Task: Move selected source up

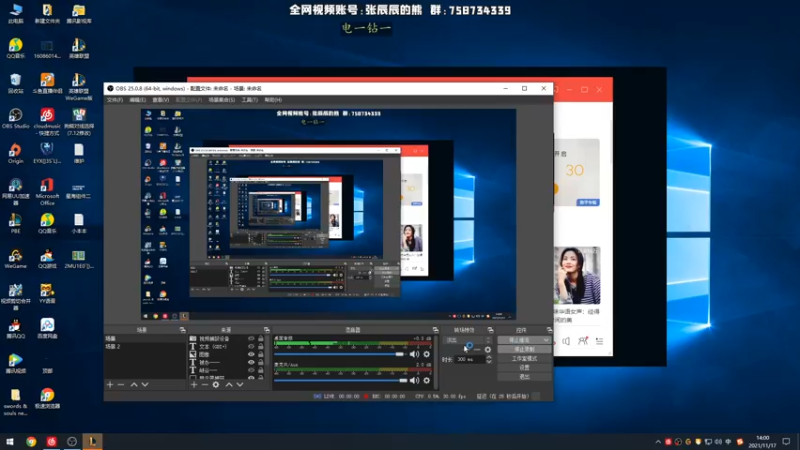Action: 229,384
